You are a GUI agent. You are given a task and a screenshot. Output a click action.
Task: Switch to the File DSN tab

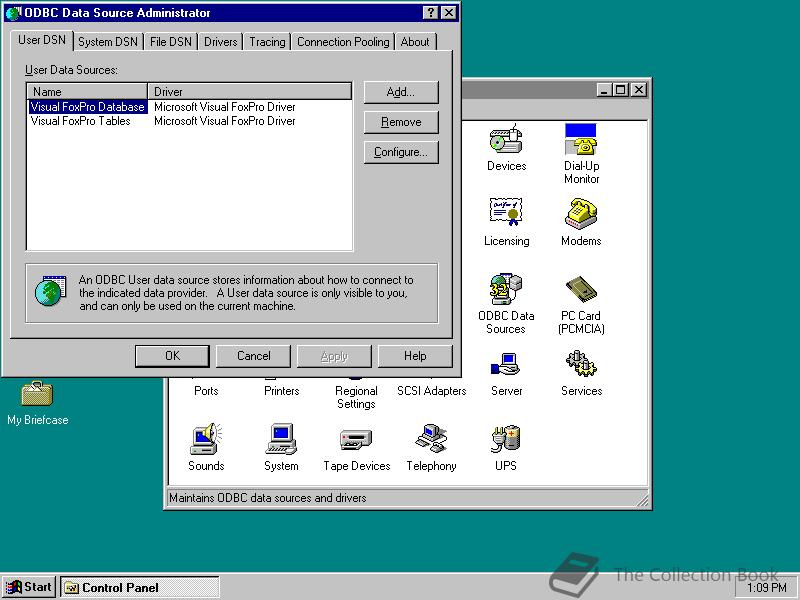pyautogui.click(x=171, y=42)
